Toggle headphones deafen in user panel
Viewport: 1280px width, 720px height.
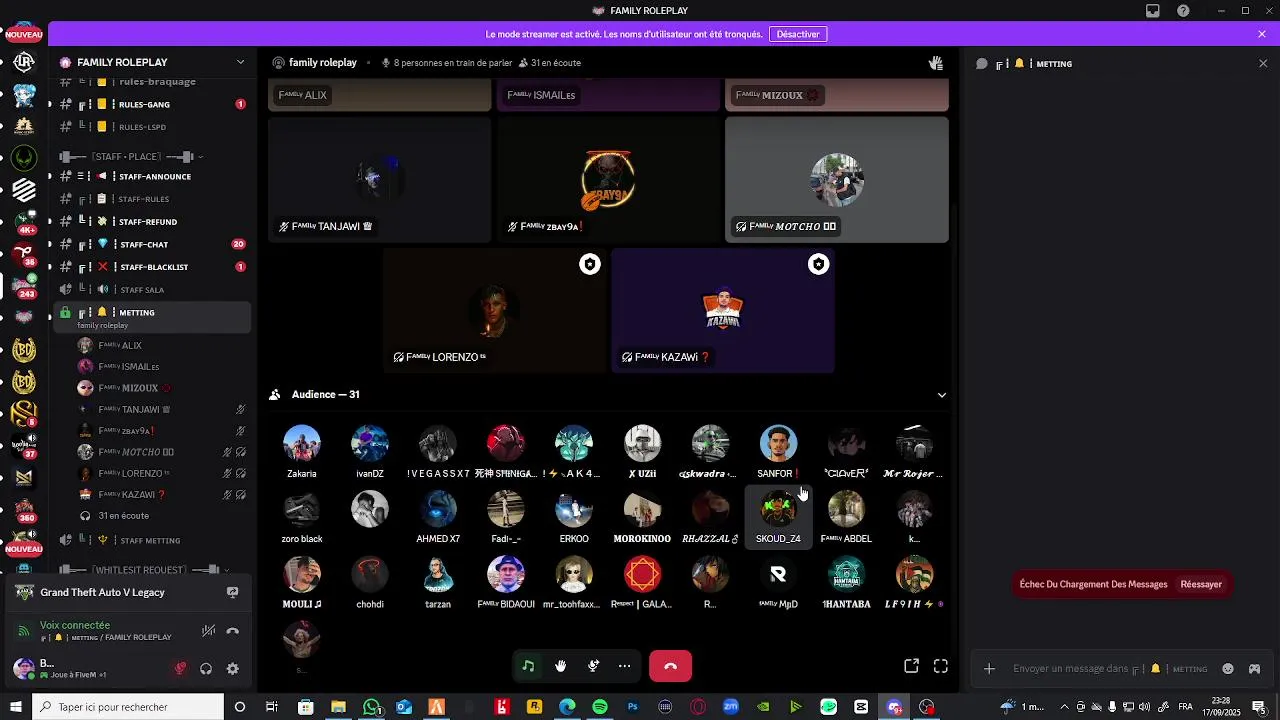[x=206, y=669]
